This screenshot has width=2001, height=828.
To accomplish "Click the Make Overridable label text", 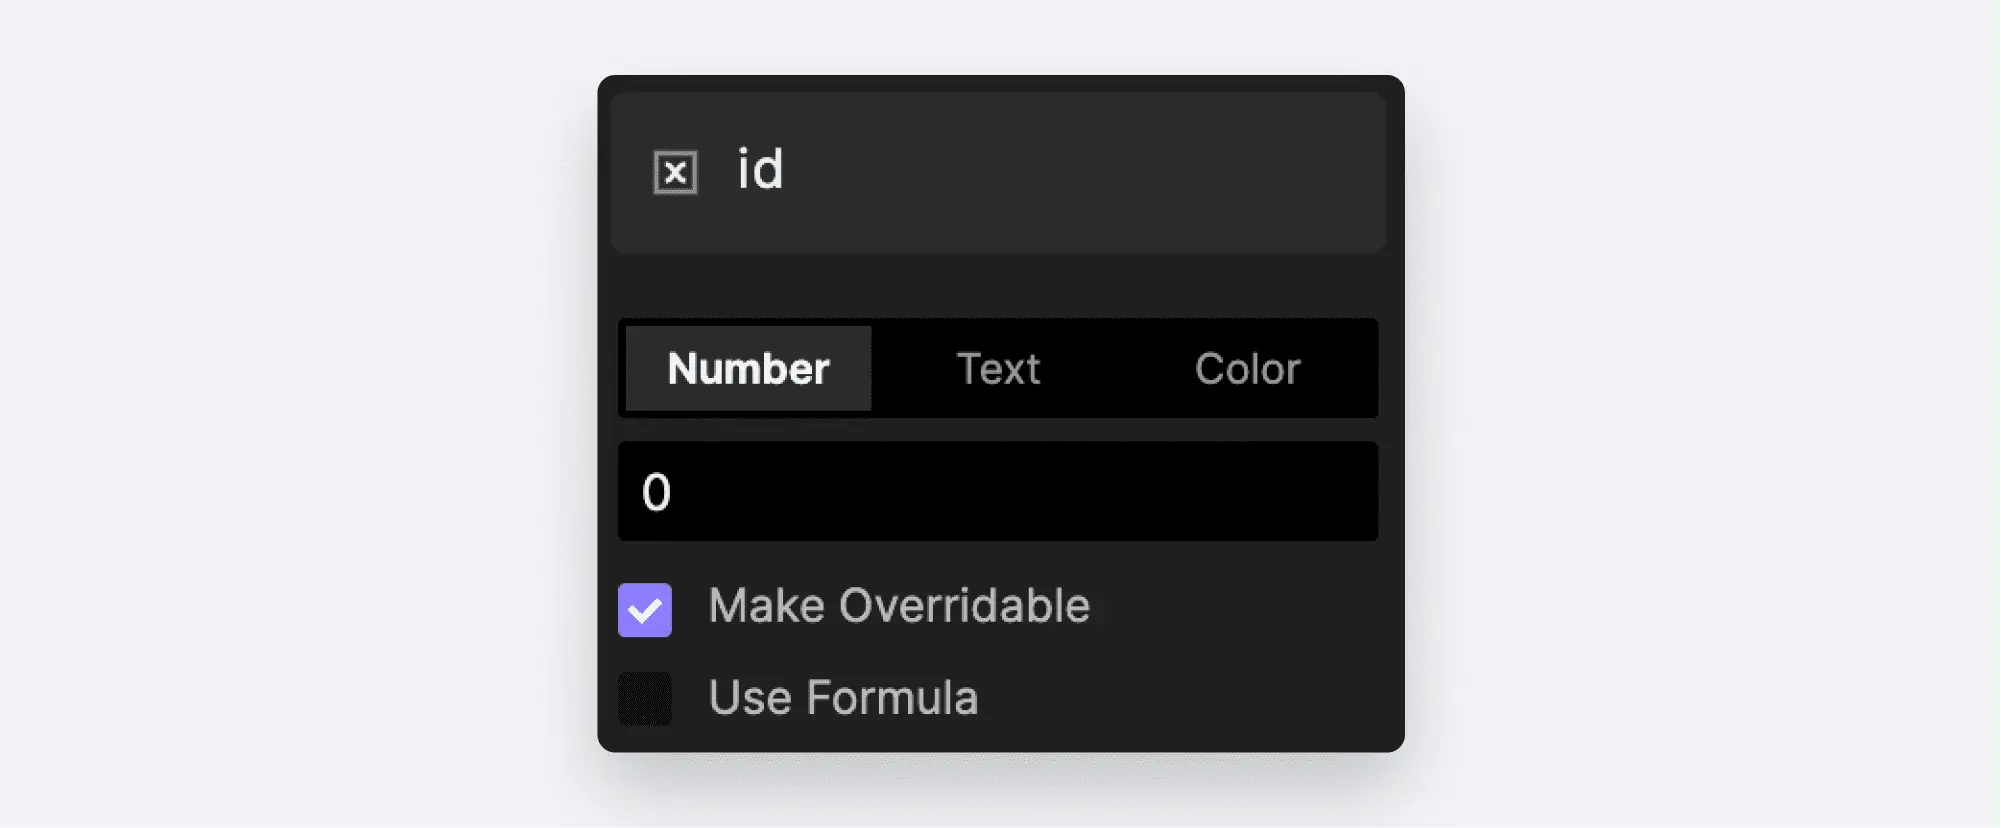I will click(899, 606).
